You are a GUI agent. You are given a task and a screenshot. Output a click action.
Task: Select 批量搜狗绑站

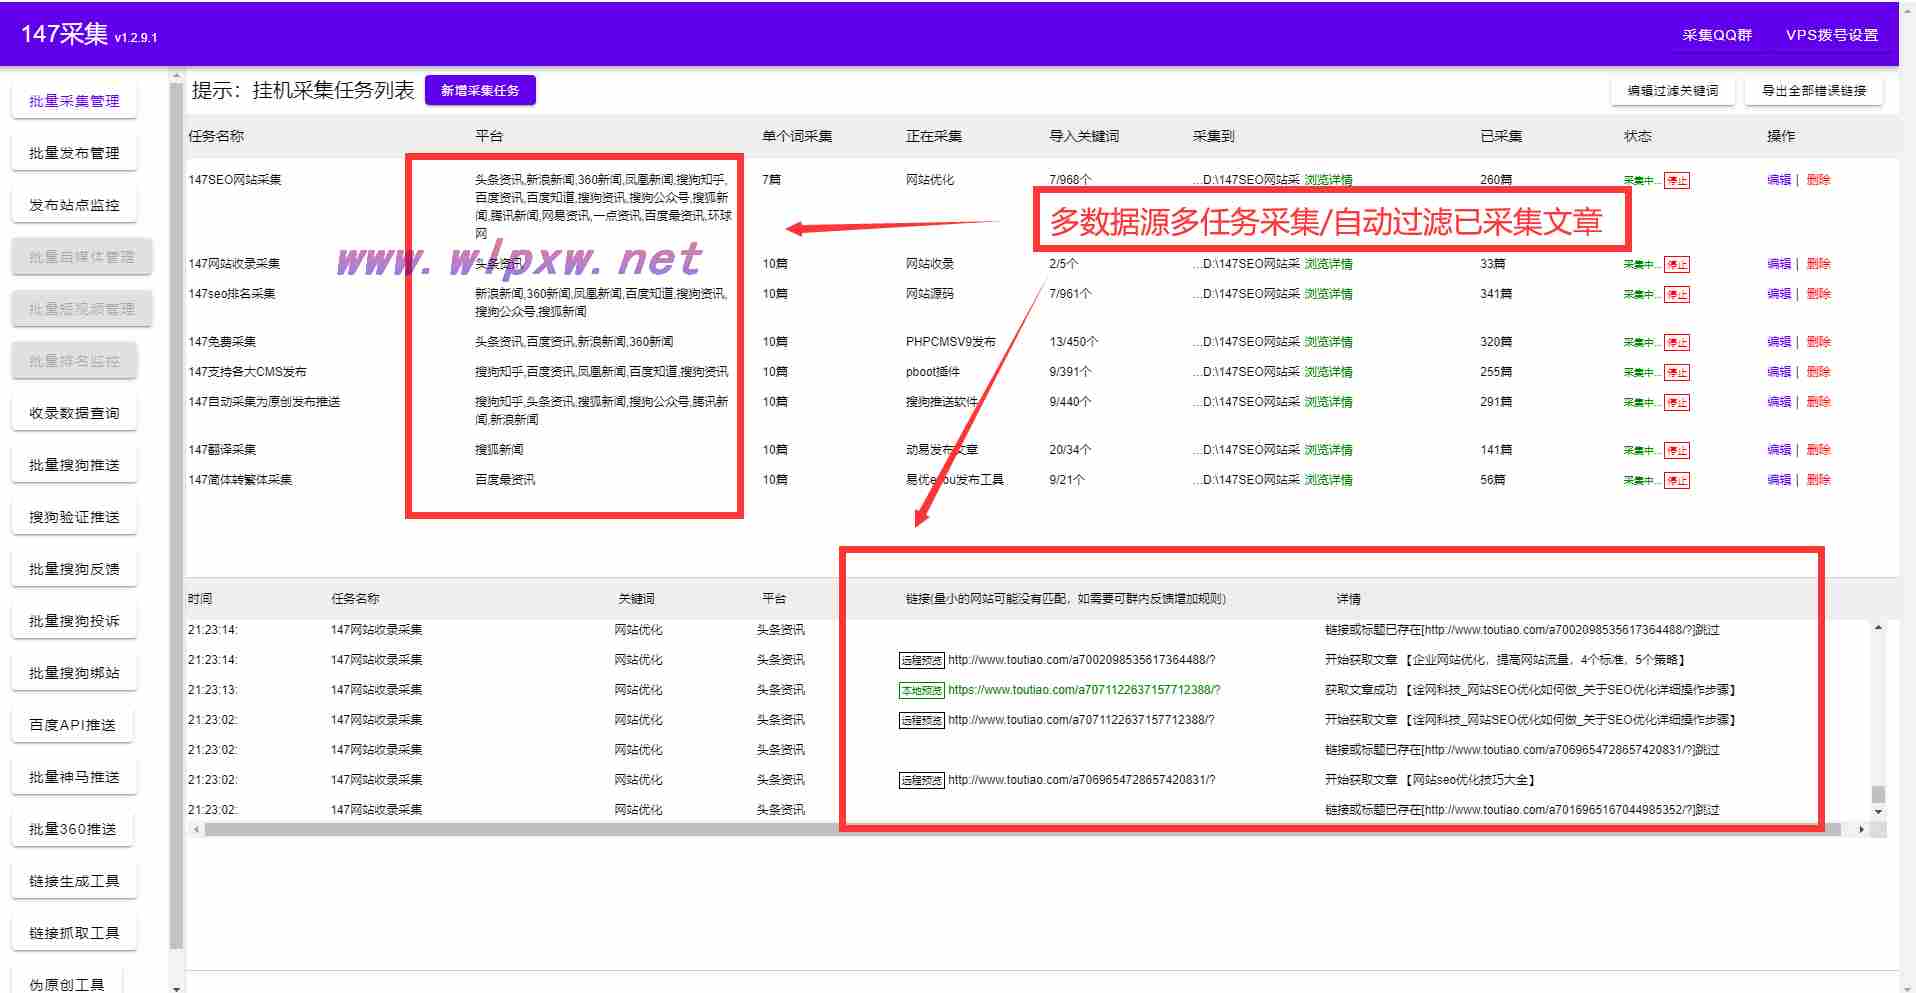tap(74, 673)
